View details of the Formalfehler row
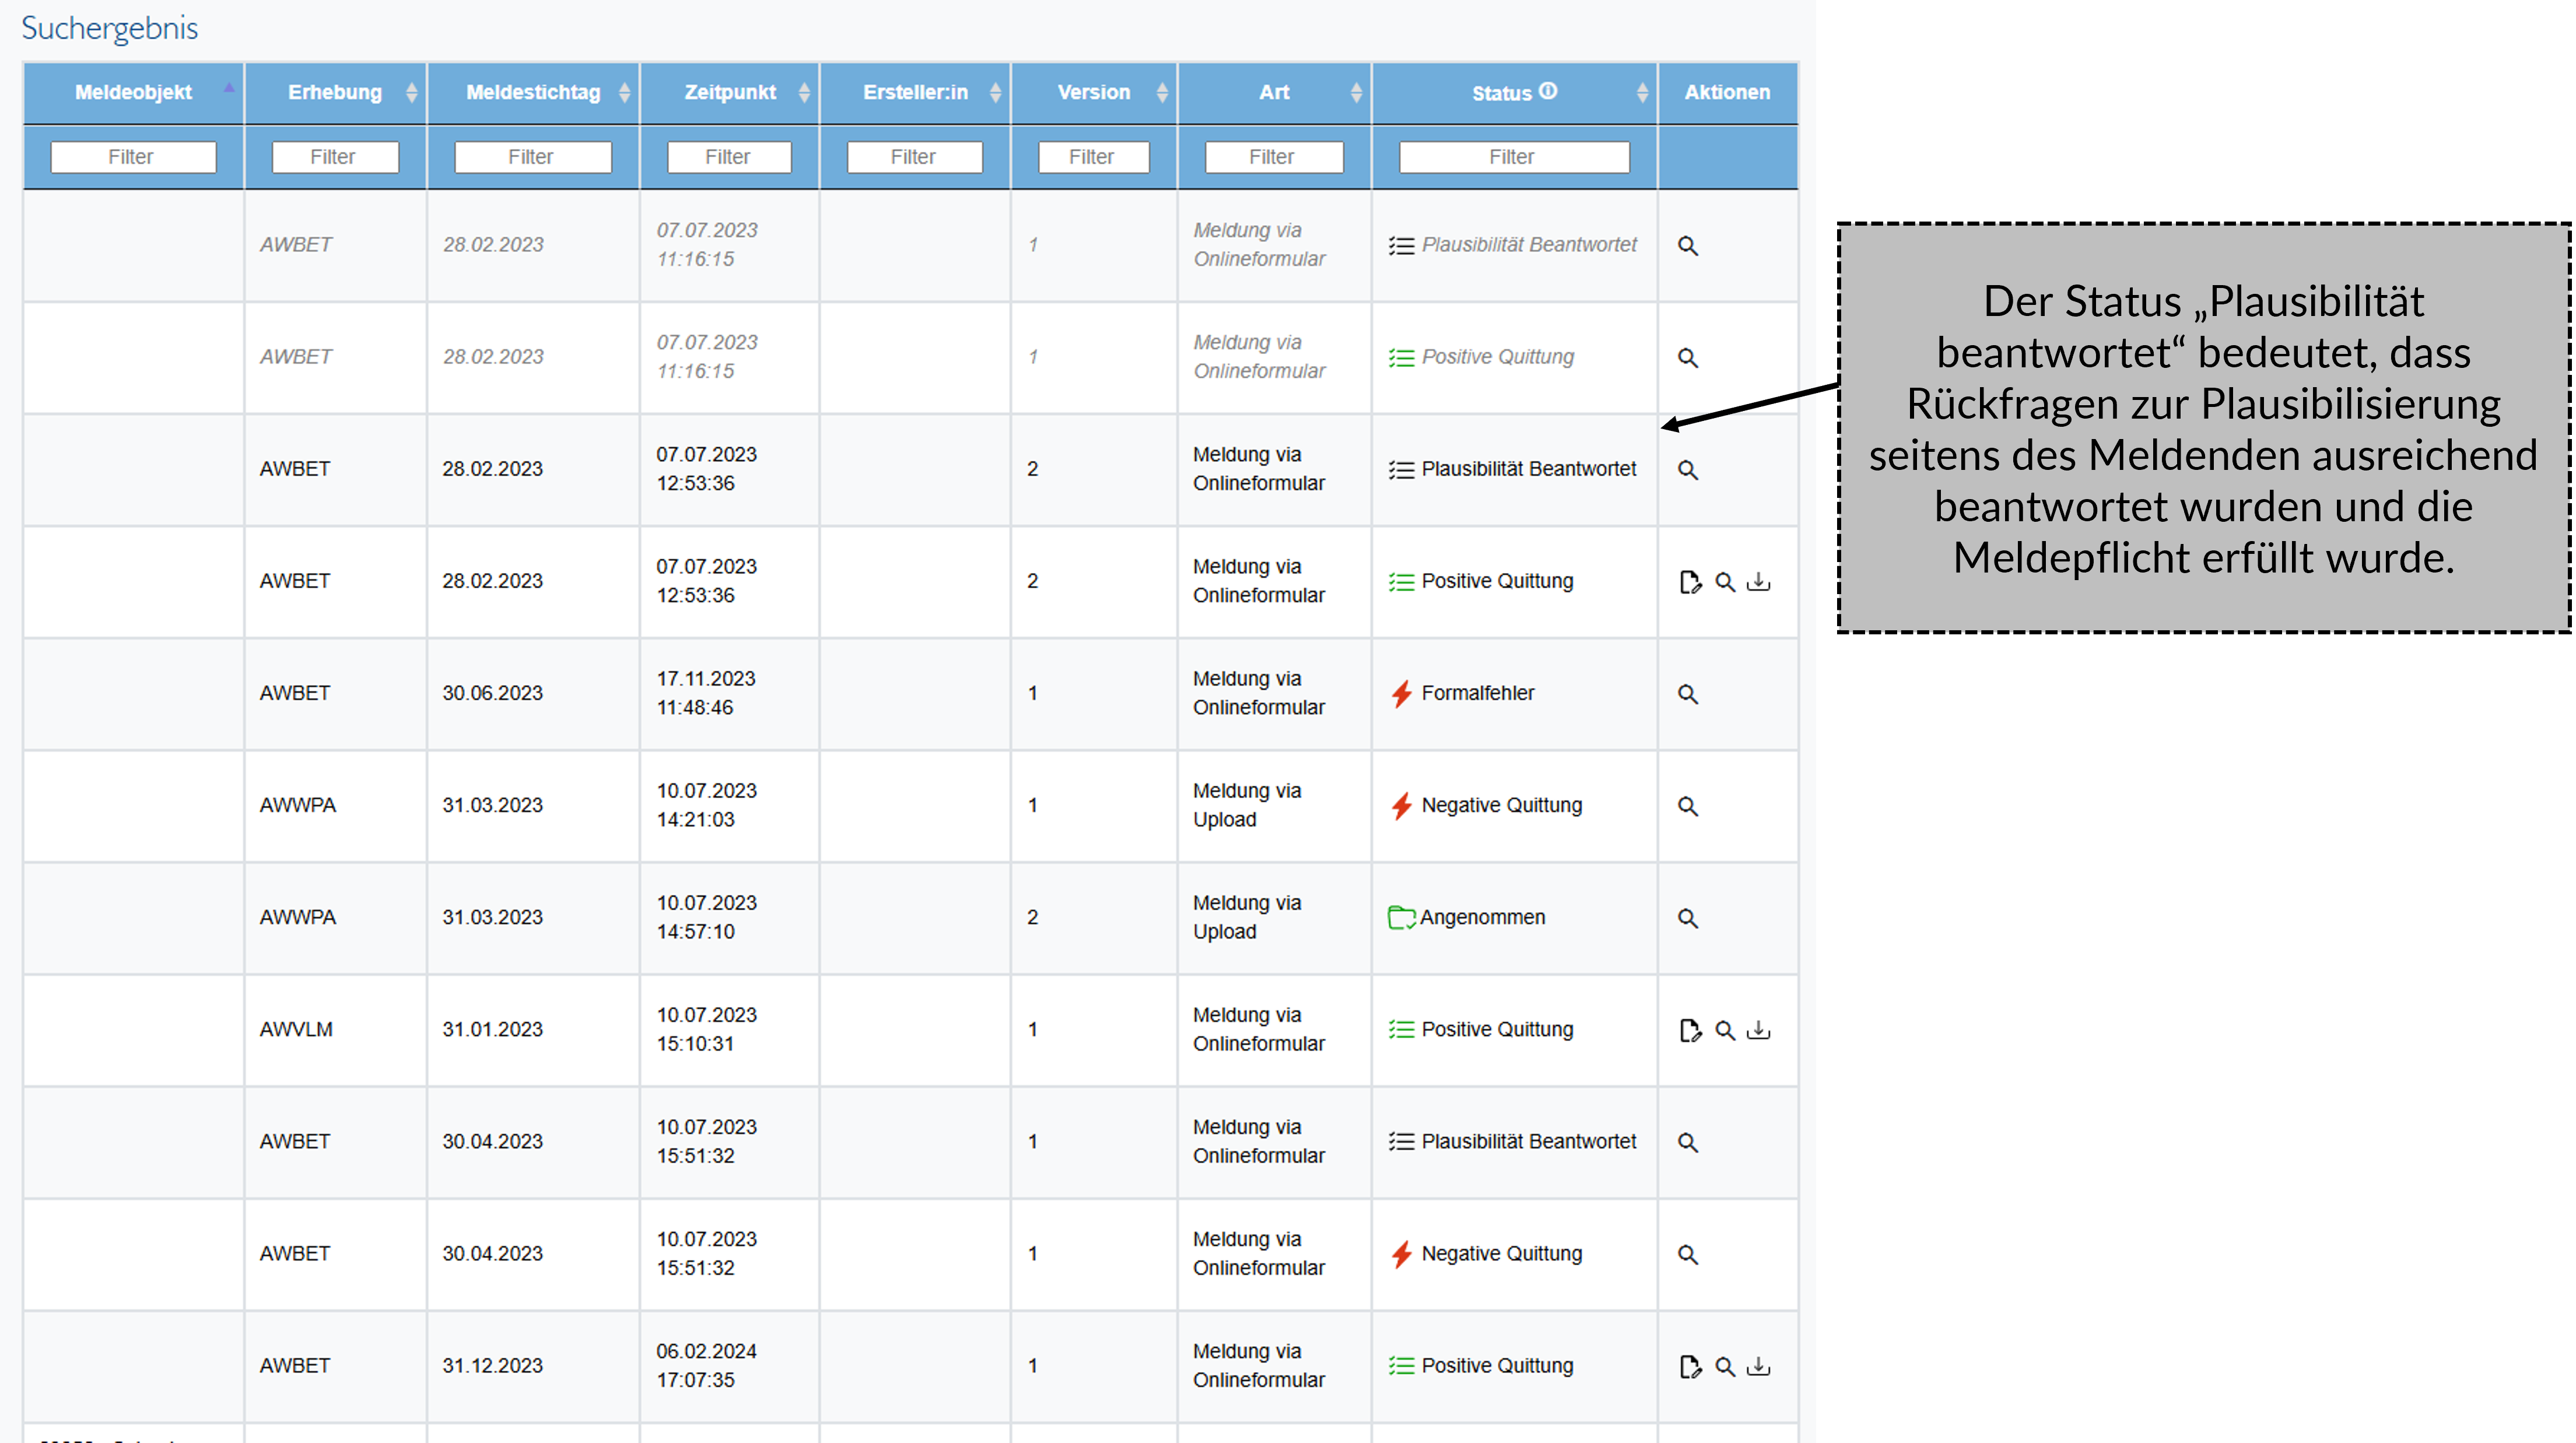 coord(1687,694)
